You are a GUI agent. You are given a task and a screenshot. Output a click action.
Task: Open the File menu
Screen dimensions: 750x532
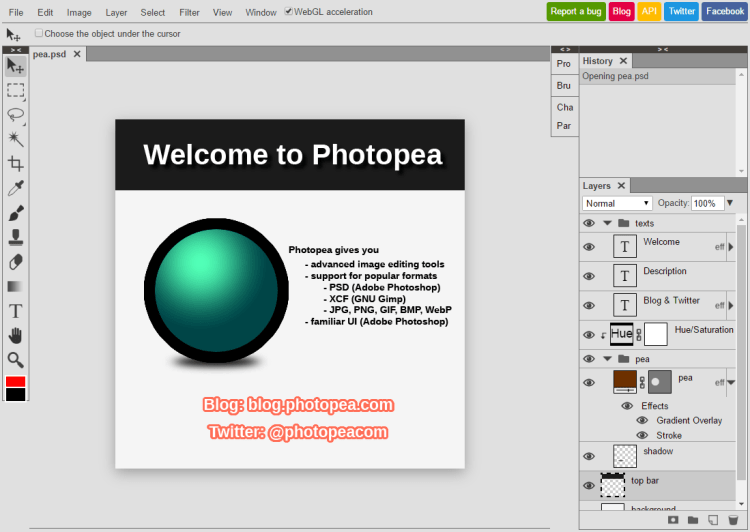16,12
